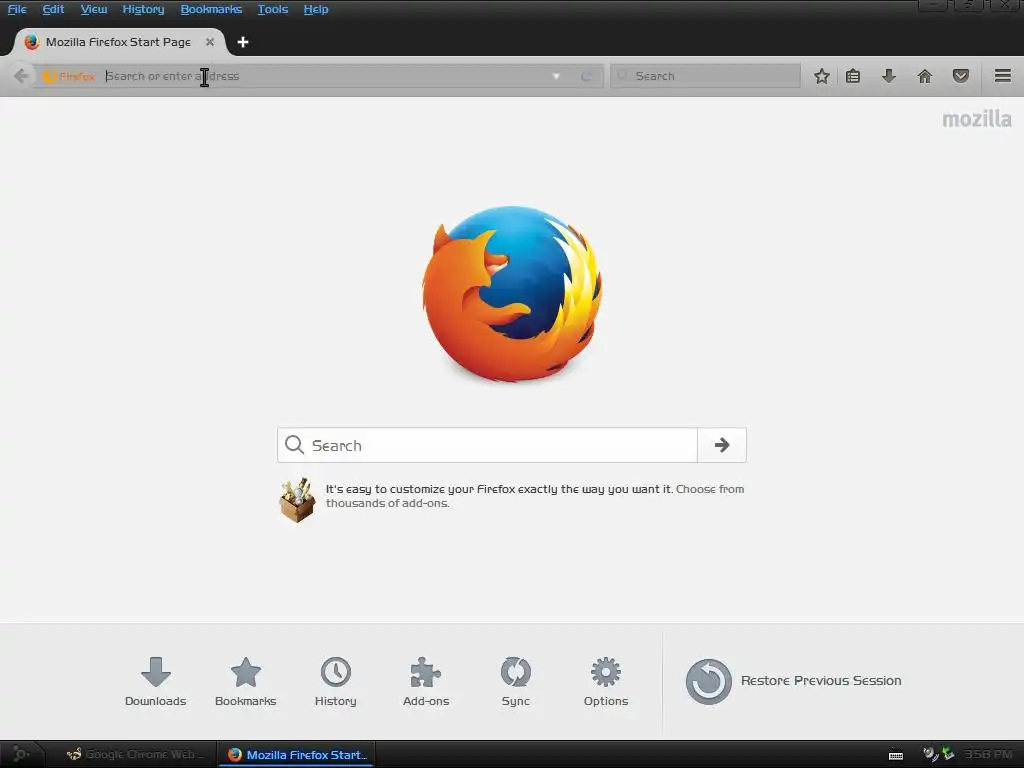Open History clock in bottom launcher

pyautogui.click(x=336, y=682)
